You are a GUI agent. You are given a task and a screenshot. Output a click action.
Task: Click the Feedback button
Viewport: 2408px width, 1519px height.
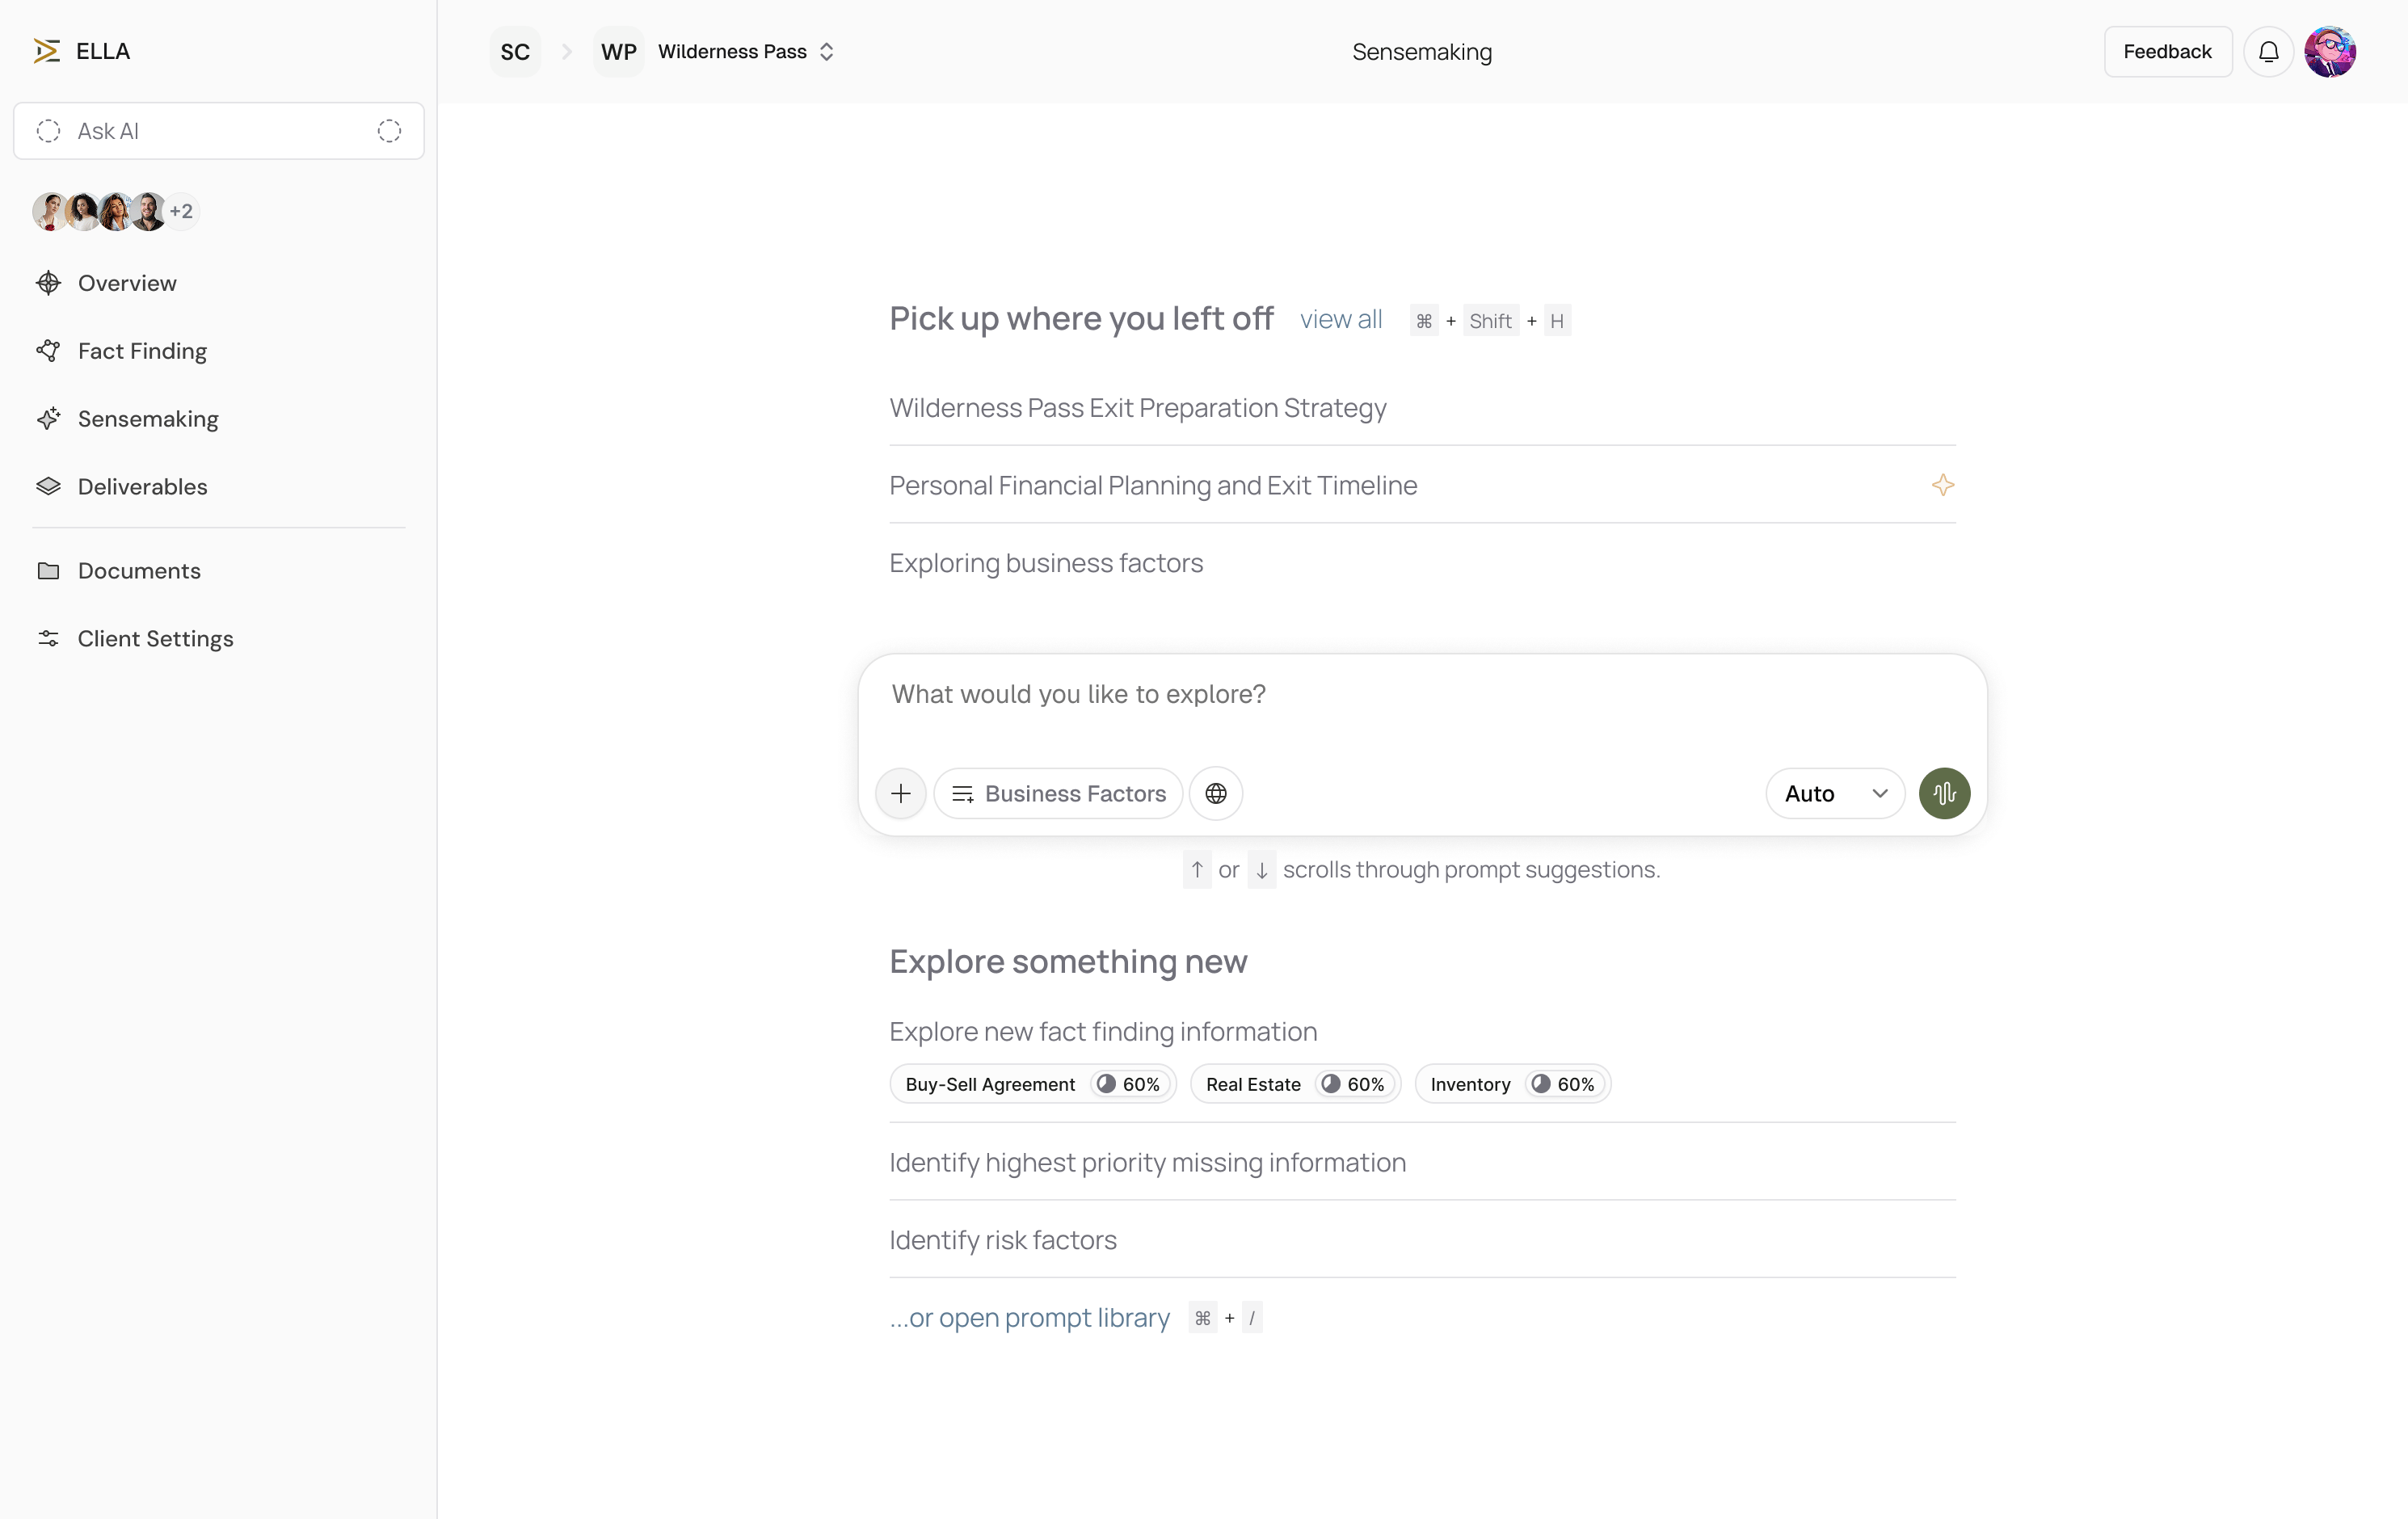point(2167,51)
